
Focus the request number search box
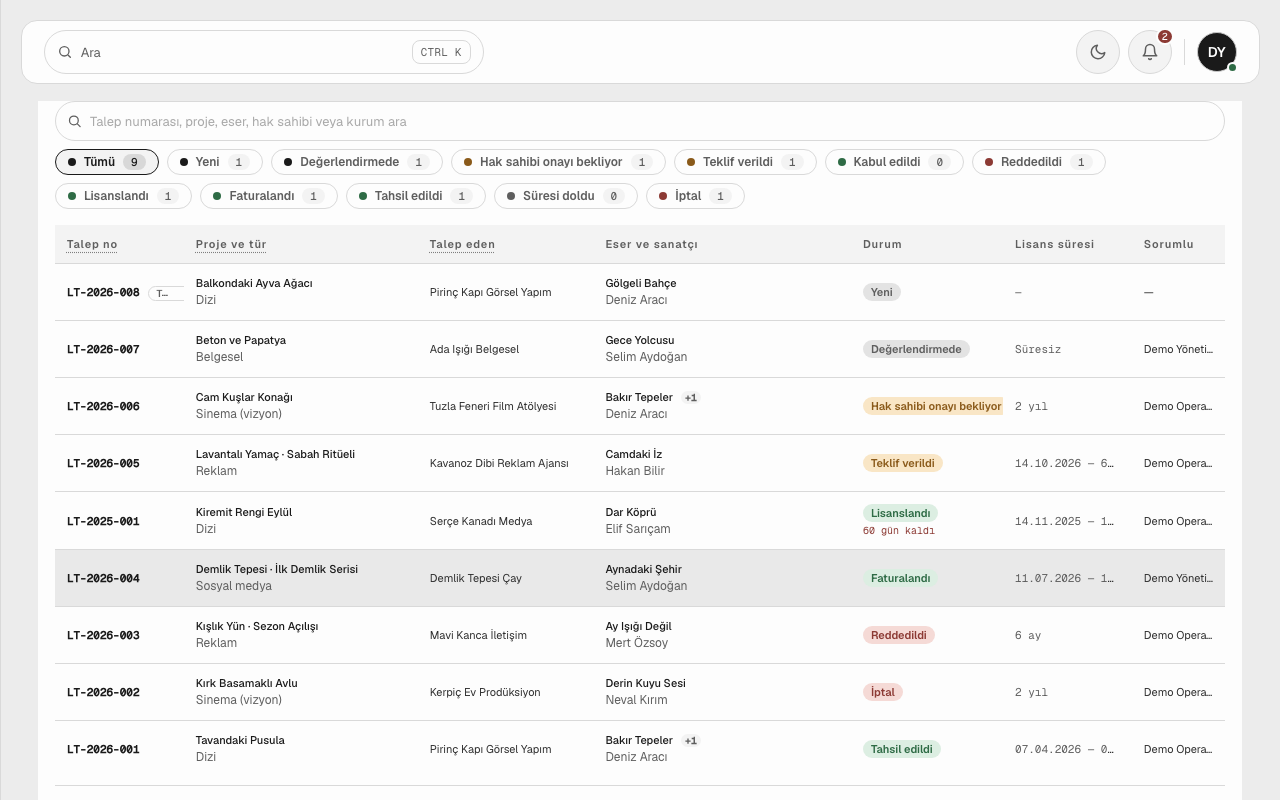(x=640, y=121)
